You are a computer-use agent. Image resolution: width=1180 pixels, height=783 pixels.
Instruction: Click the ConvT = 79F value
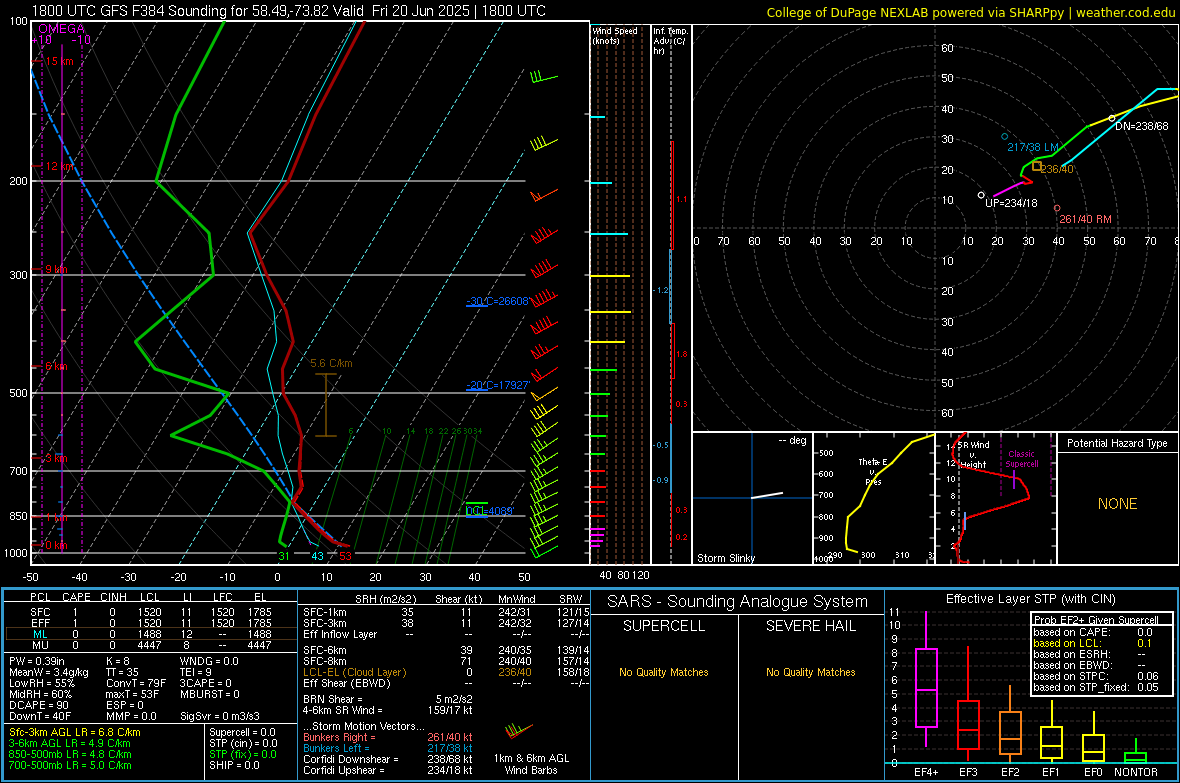[x=136, y=684]
